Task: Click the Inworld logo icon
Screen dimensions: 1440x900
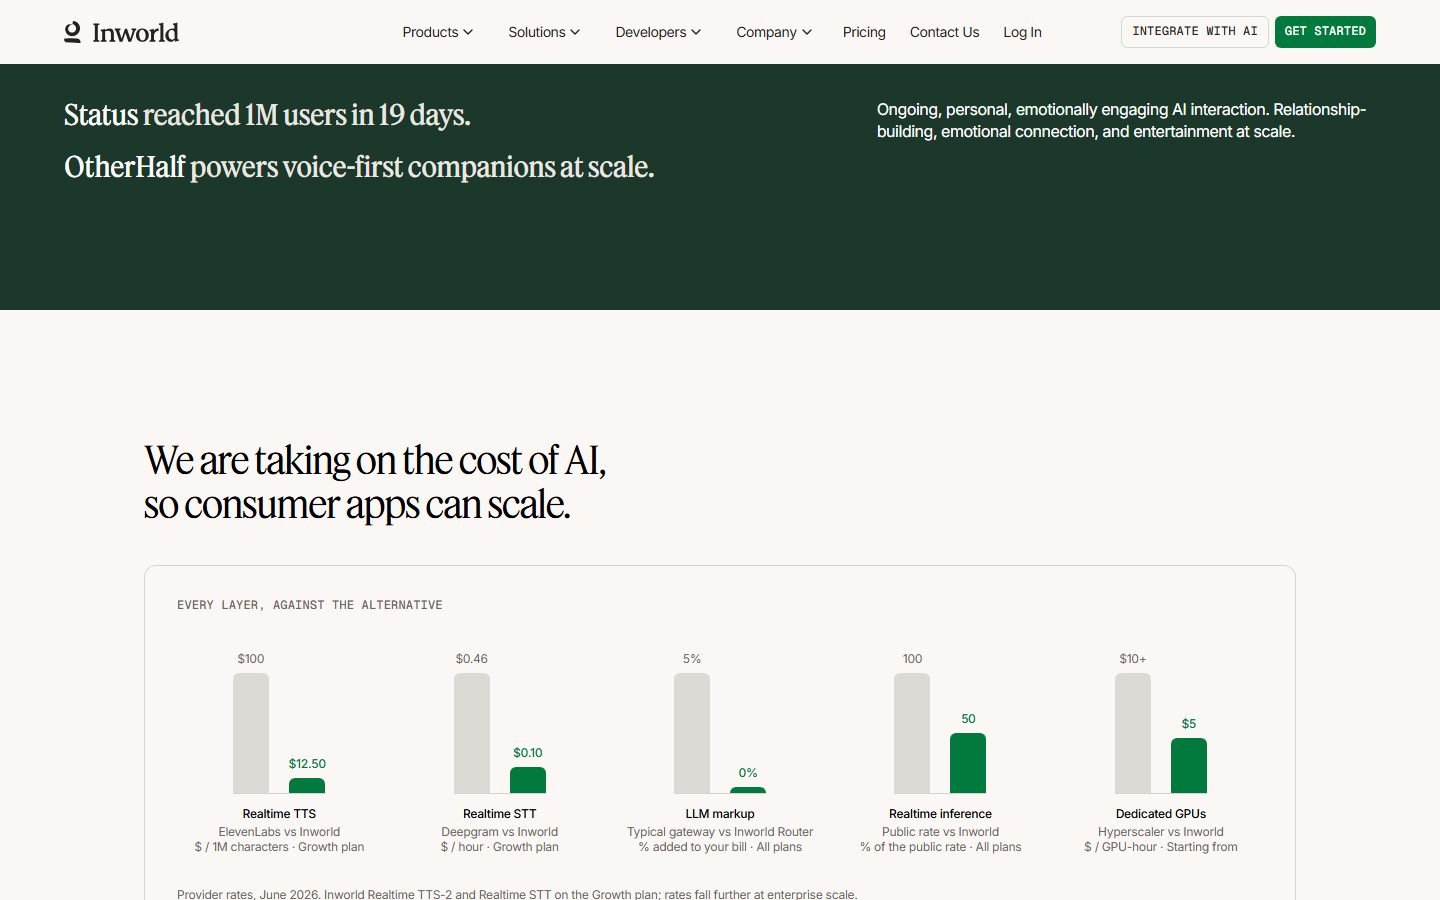Action: [72, 32]
